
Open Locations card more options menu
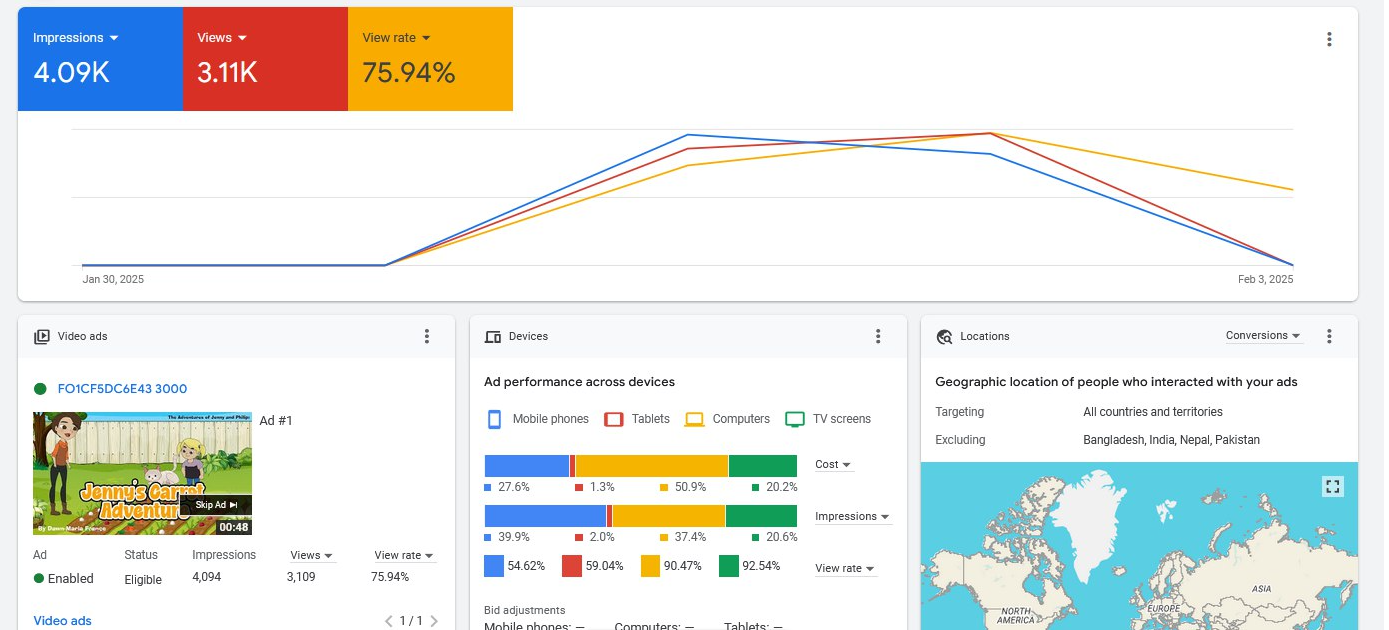1329,336
